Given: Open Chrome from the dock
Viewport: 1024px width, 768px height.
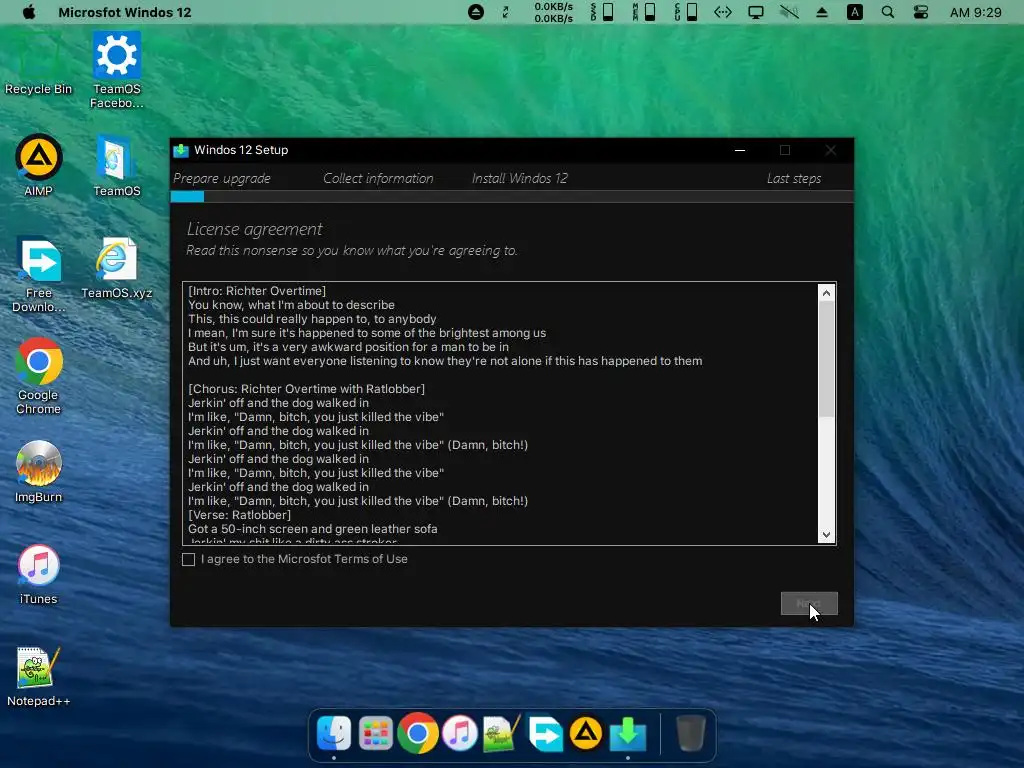Looking at the screenshot, I should click(x=417, y=733).
